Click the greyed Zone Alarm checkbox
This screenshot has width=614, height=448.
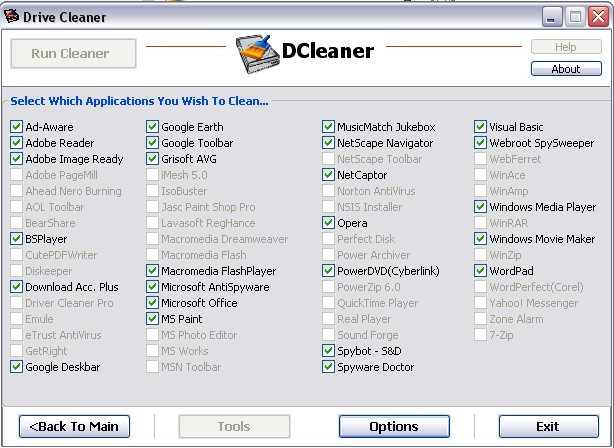click(x=480, y=318)
